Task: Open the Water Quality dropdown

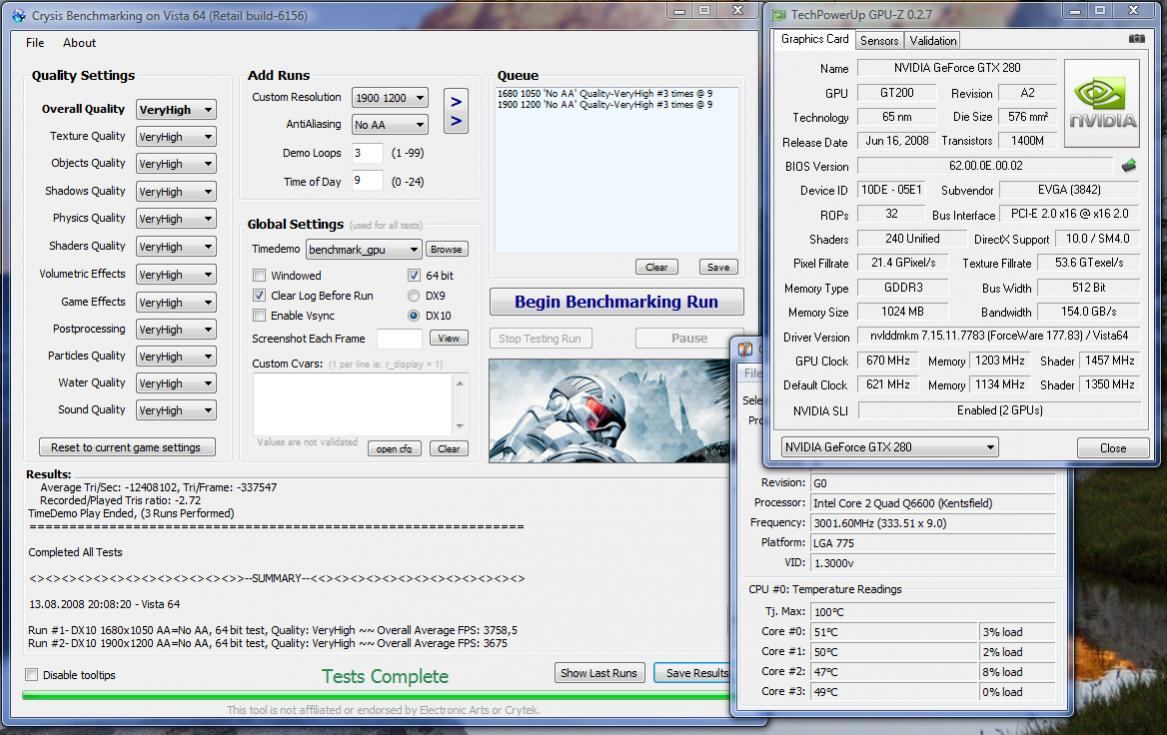Action: [x=176, y=383]
